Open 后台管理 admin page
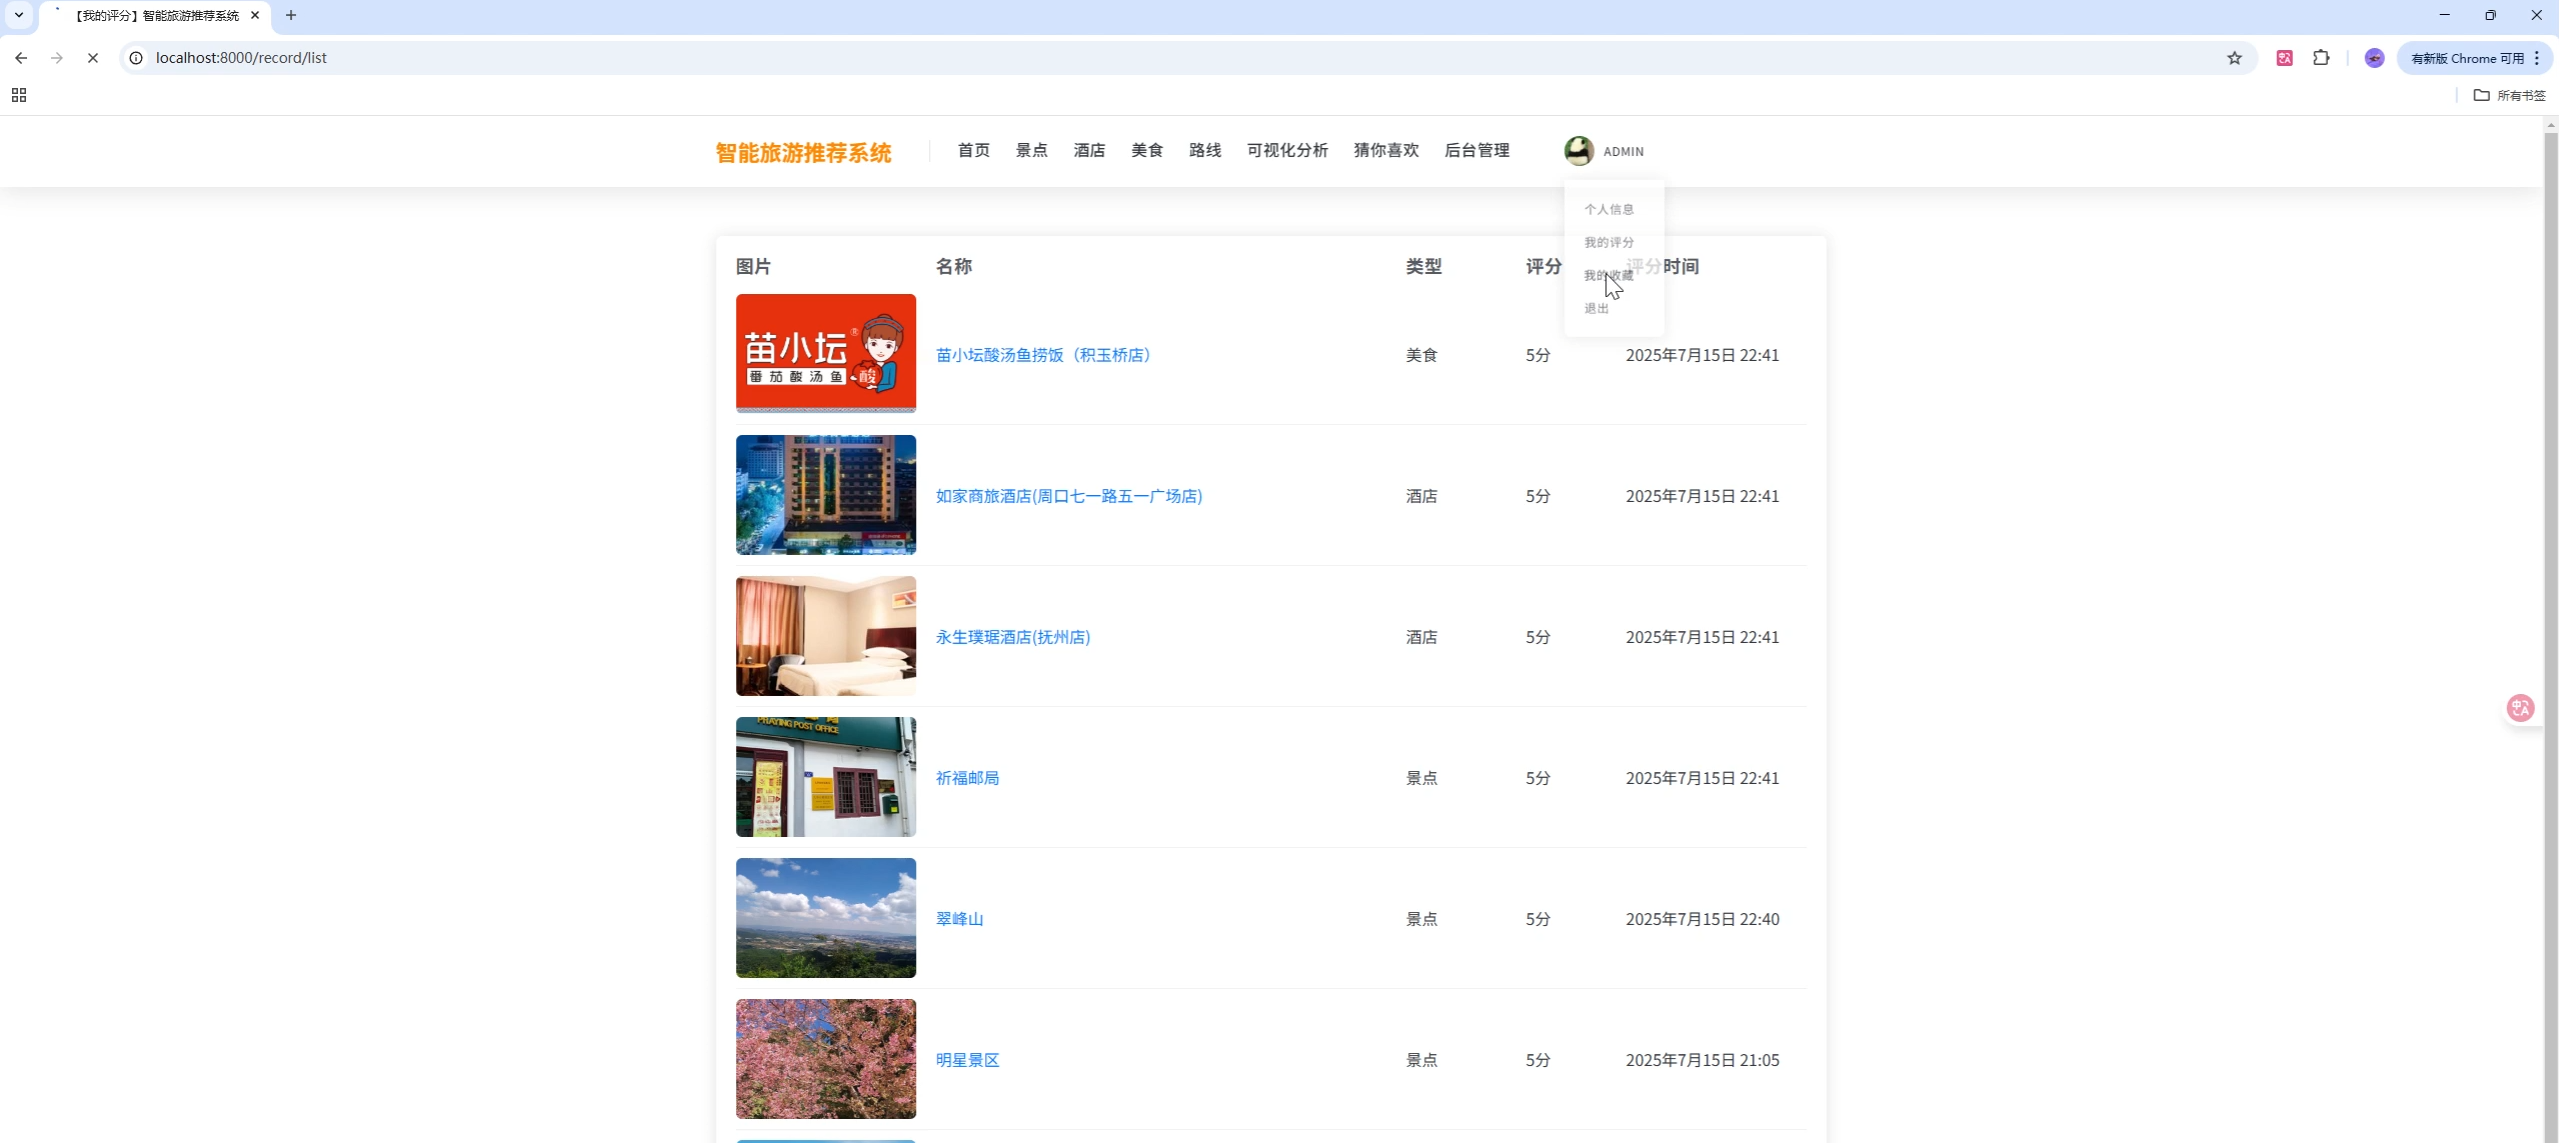This screenshot has height=1143, width=2559. coord(1477,150)
